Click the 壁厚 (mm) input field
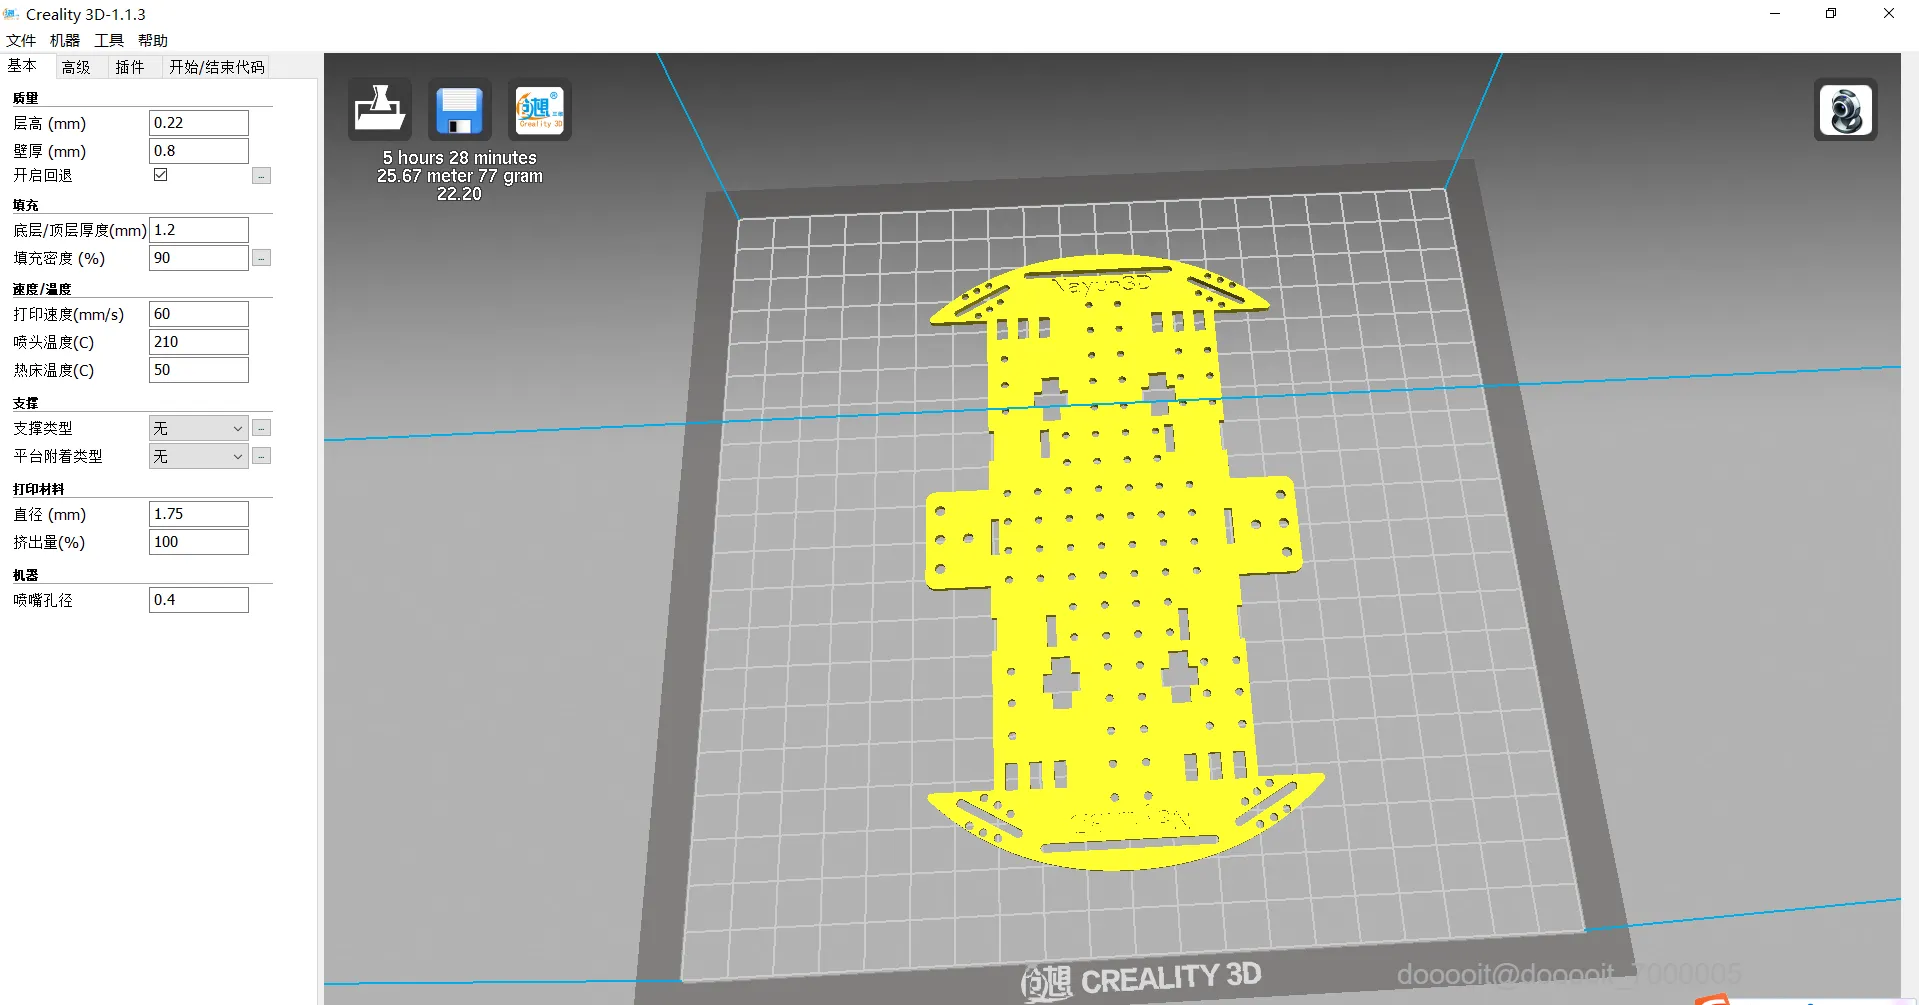This screenshot has height=1005, width=1919. point(198,151)
